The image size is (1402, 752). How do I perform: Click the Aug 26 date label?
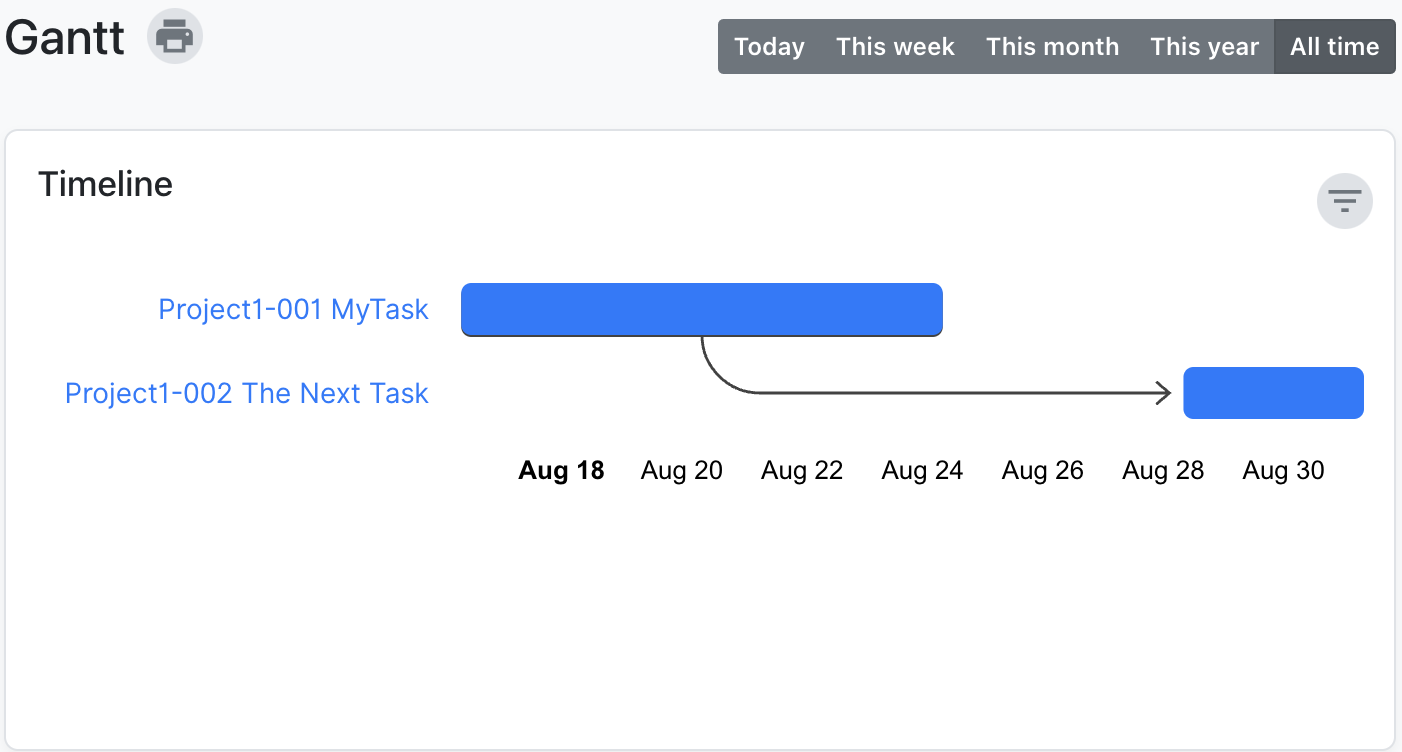(x=1042, y=470)
